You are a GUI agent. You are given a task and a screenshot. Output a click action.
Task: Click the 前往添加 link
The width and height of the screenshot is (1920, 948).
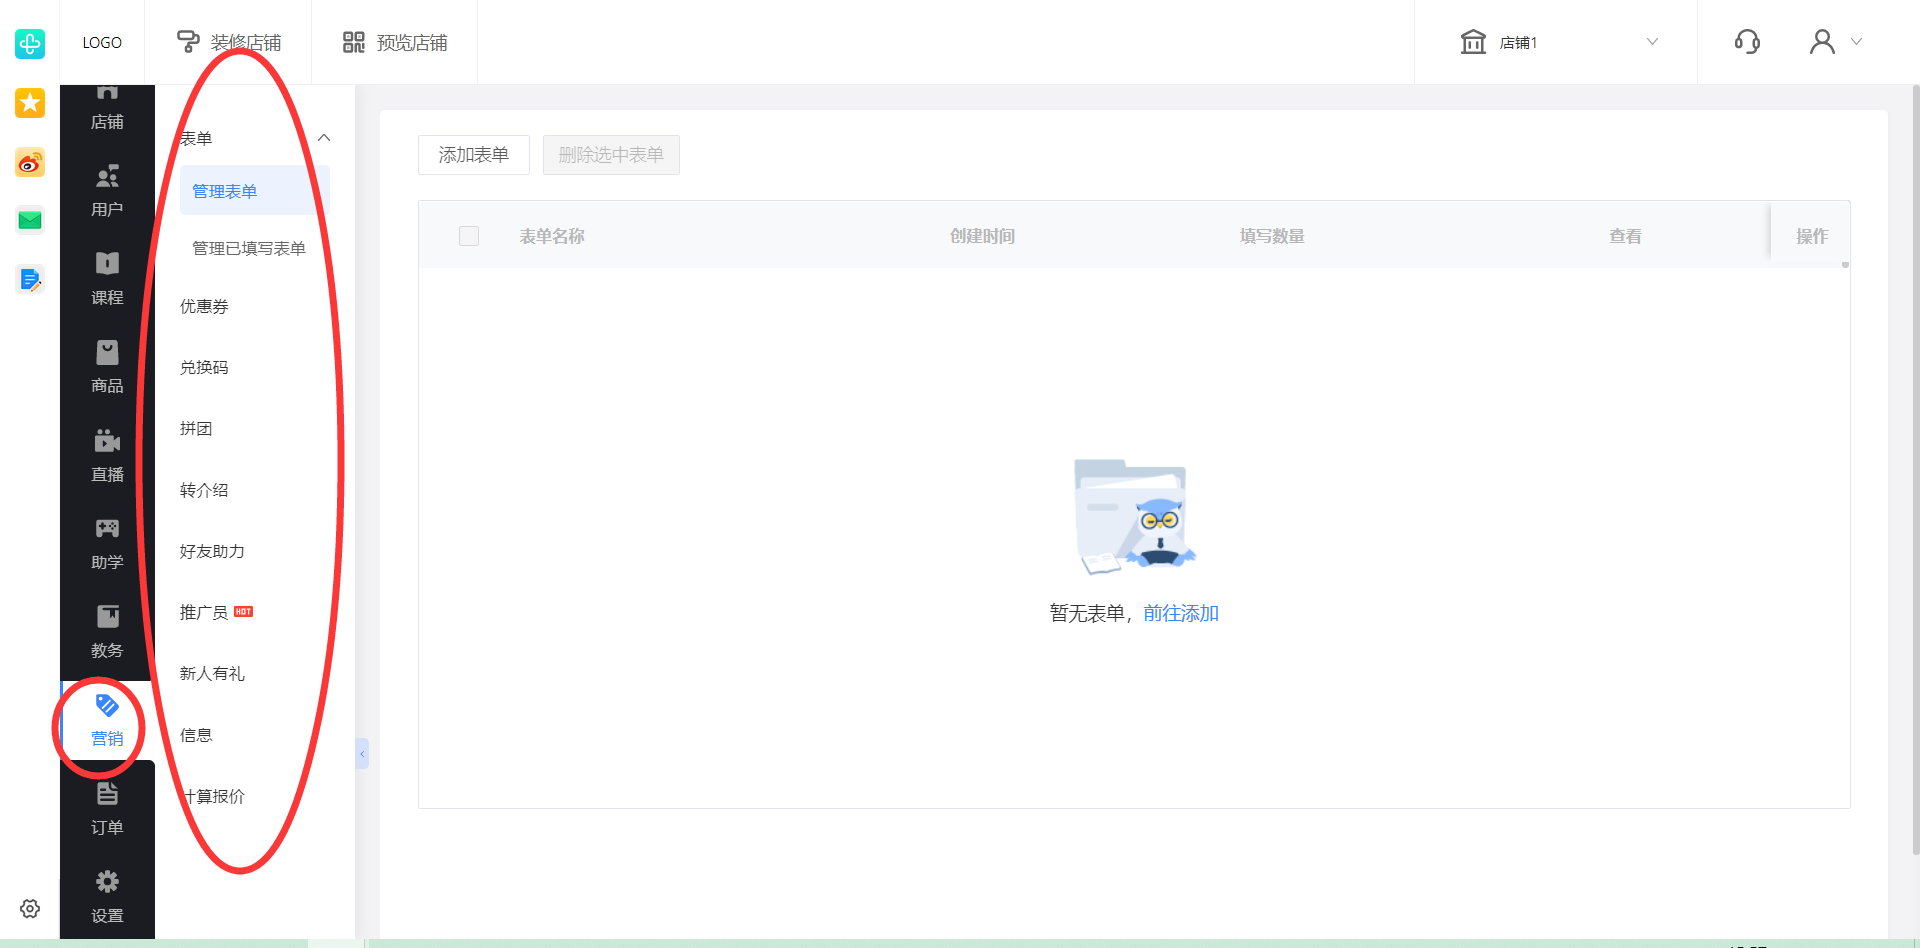coord(1181,614)
